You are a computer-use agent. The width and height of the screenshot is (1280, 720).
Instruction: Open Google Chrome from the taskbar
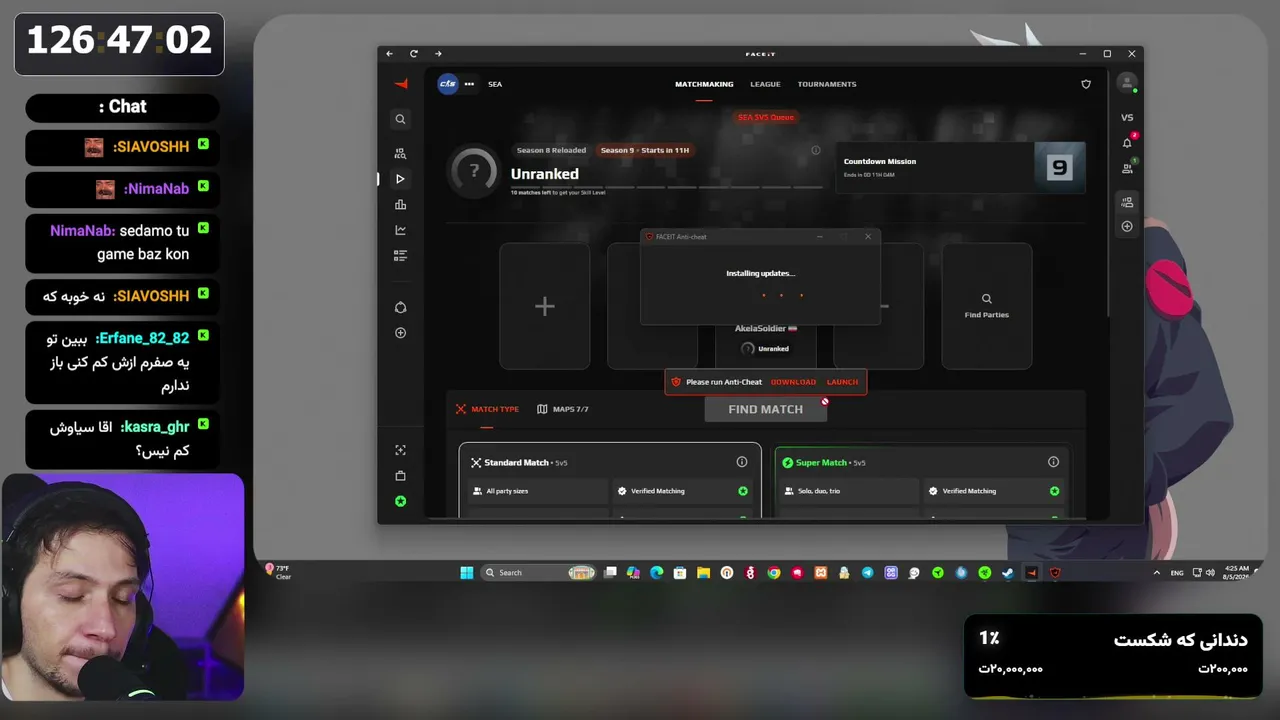tap(774, 573)
